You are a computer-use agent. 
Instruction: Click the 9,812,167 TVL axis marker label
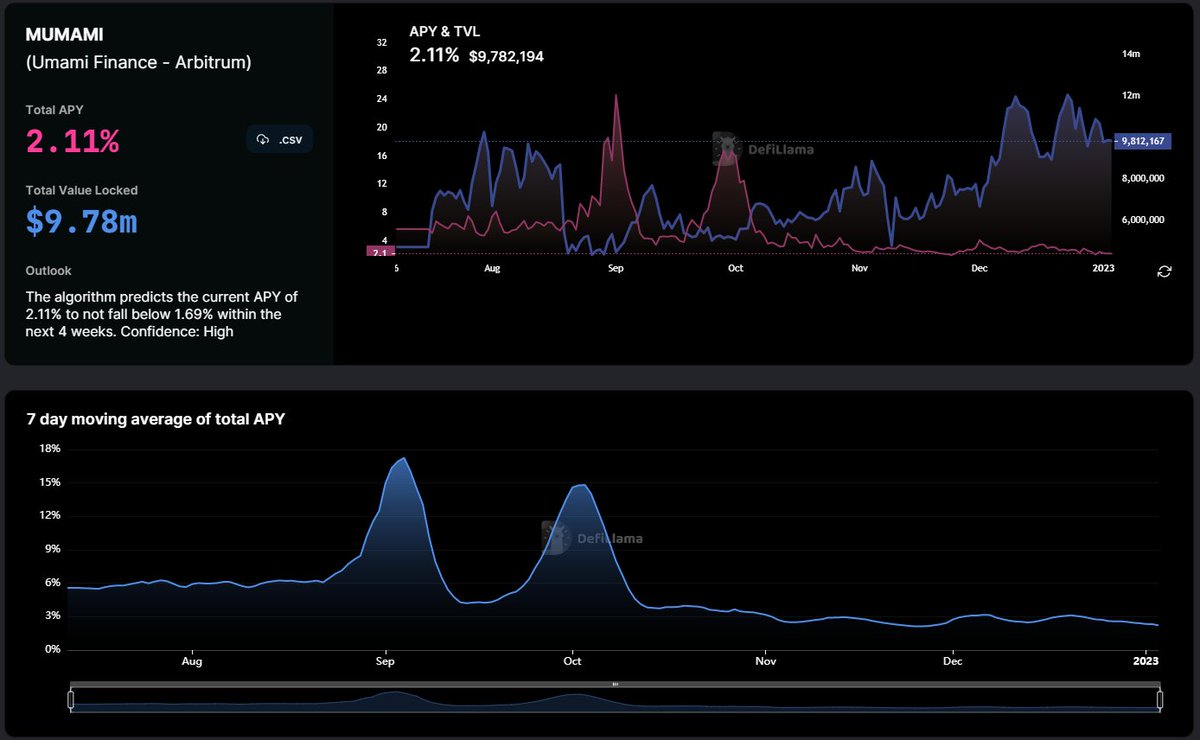1142,141
